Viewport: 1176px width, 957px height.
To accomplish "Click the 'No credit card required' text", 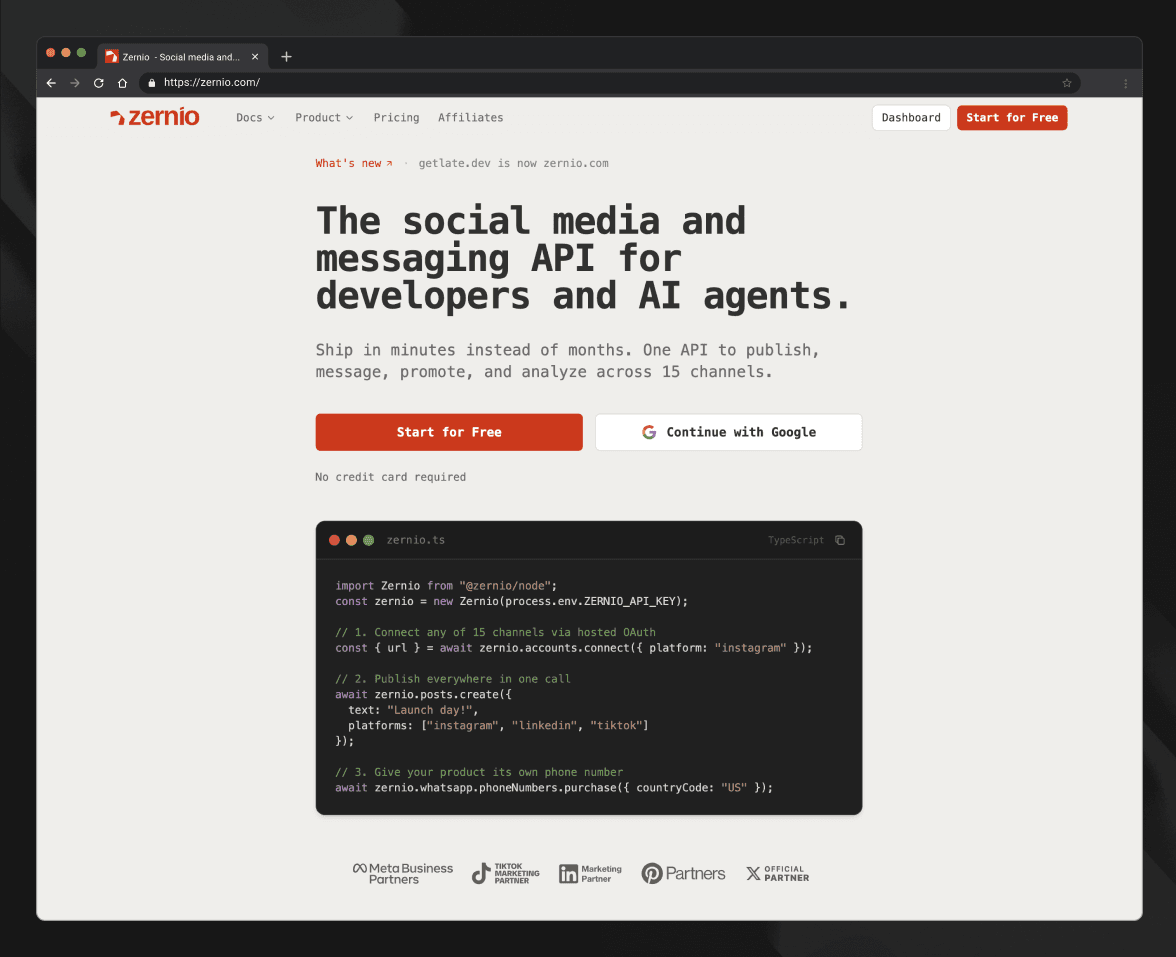I will click(390, 477).
